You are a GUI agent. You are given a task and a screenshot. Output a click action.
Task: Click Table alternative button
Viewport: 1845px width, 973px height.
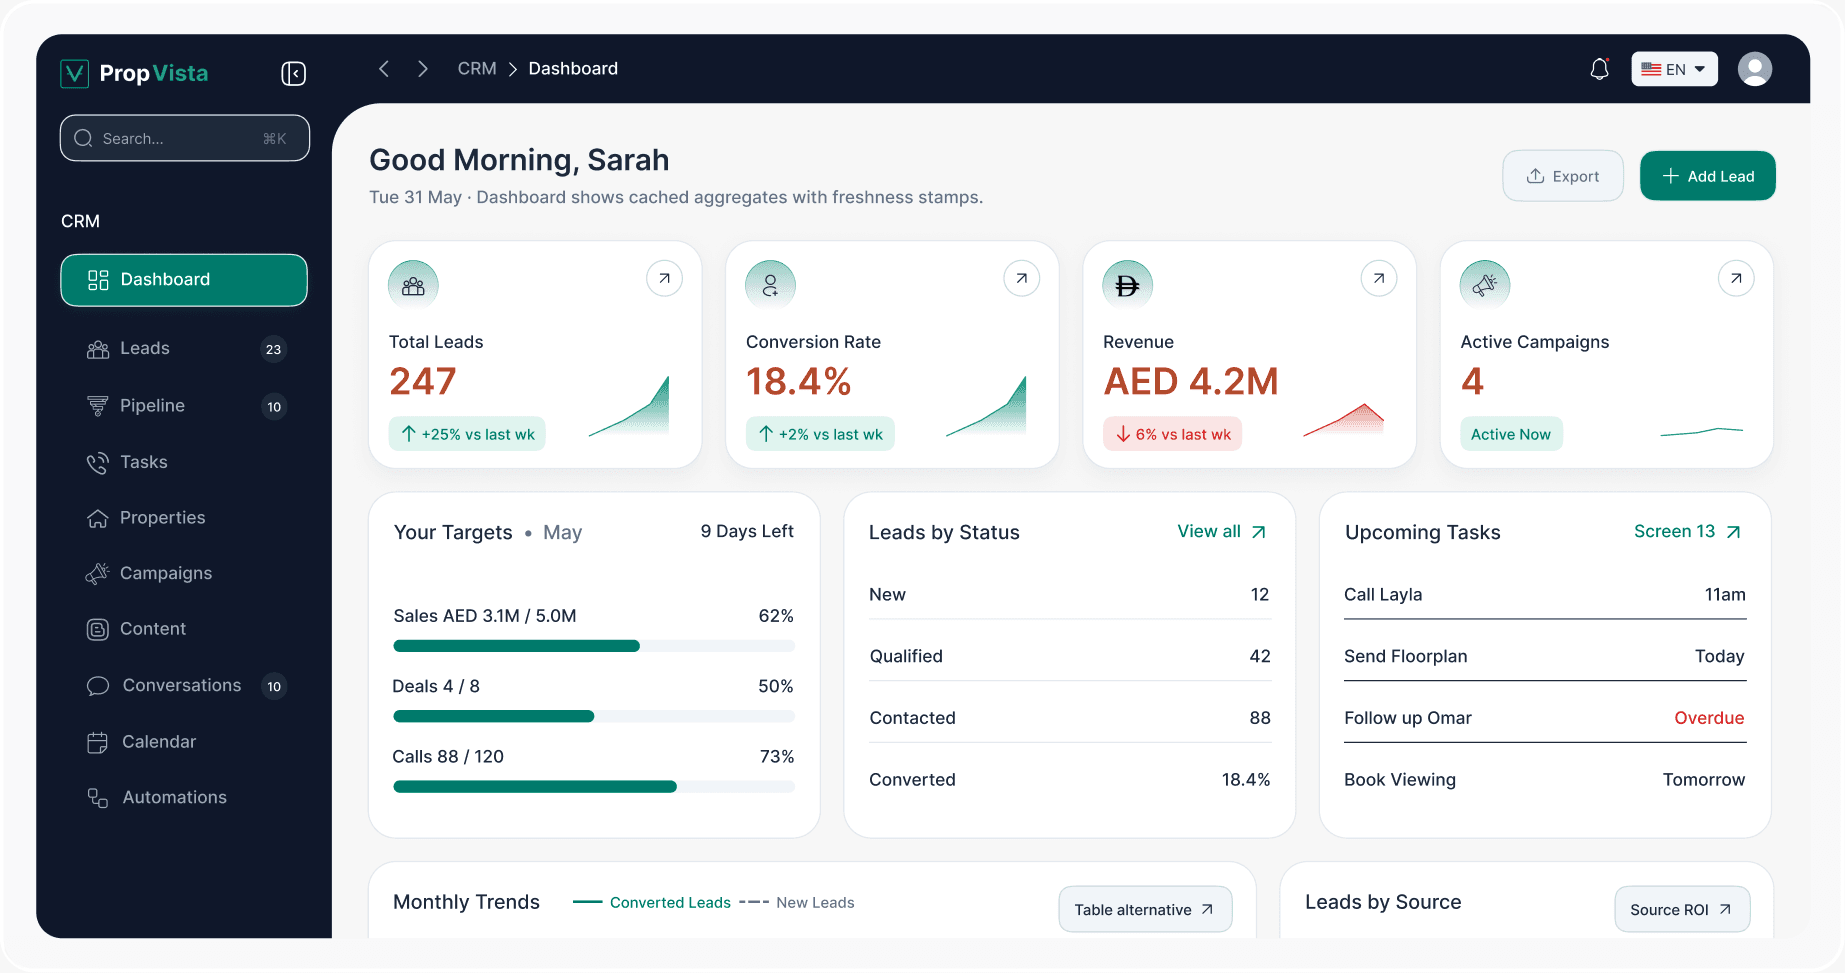tap(1145, 909)
